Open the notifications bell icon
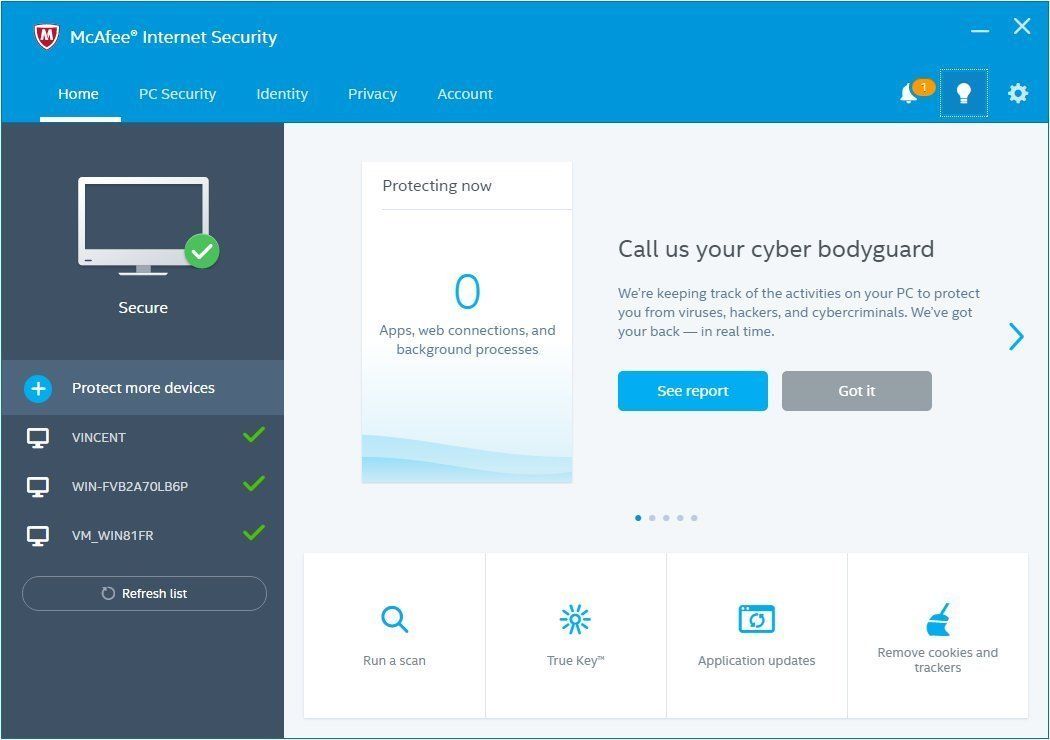Screen dimensions: 1050x740 pos(909,93)
